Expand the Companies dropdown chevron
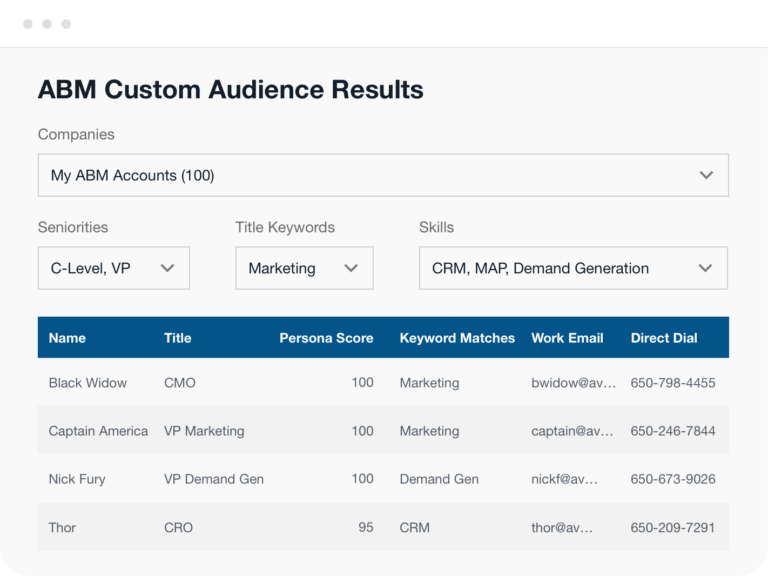This screenshot has height=576, width=768. tap(706, 175)
